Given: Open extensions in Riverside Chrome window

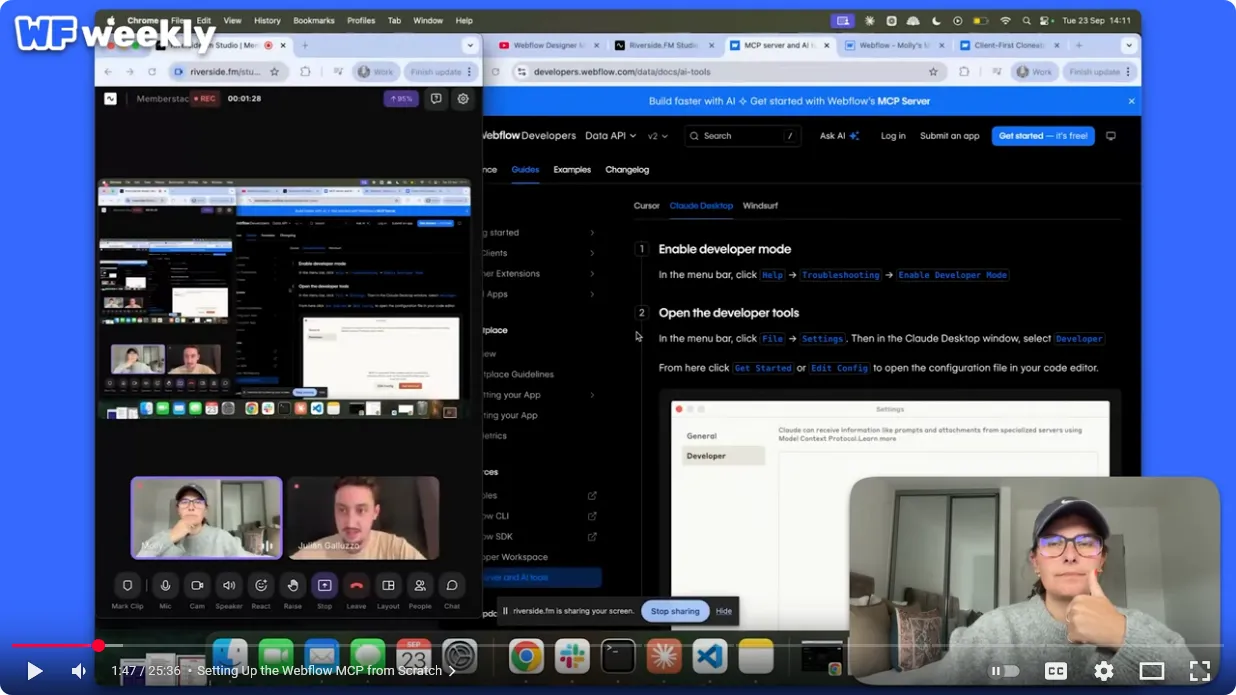Looking at the screenshot, I should 305,72.
